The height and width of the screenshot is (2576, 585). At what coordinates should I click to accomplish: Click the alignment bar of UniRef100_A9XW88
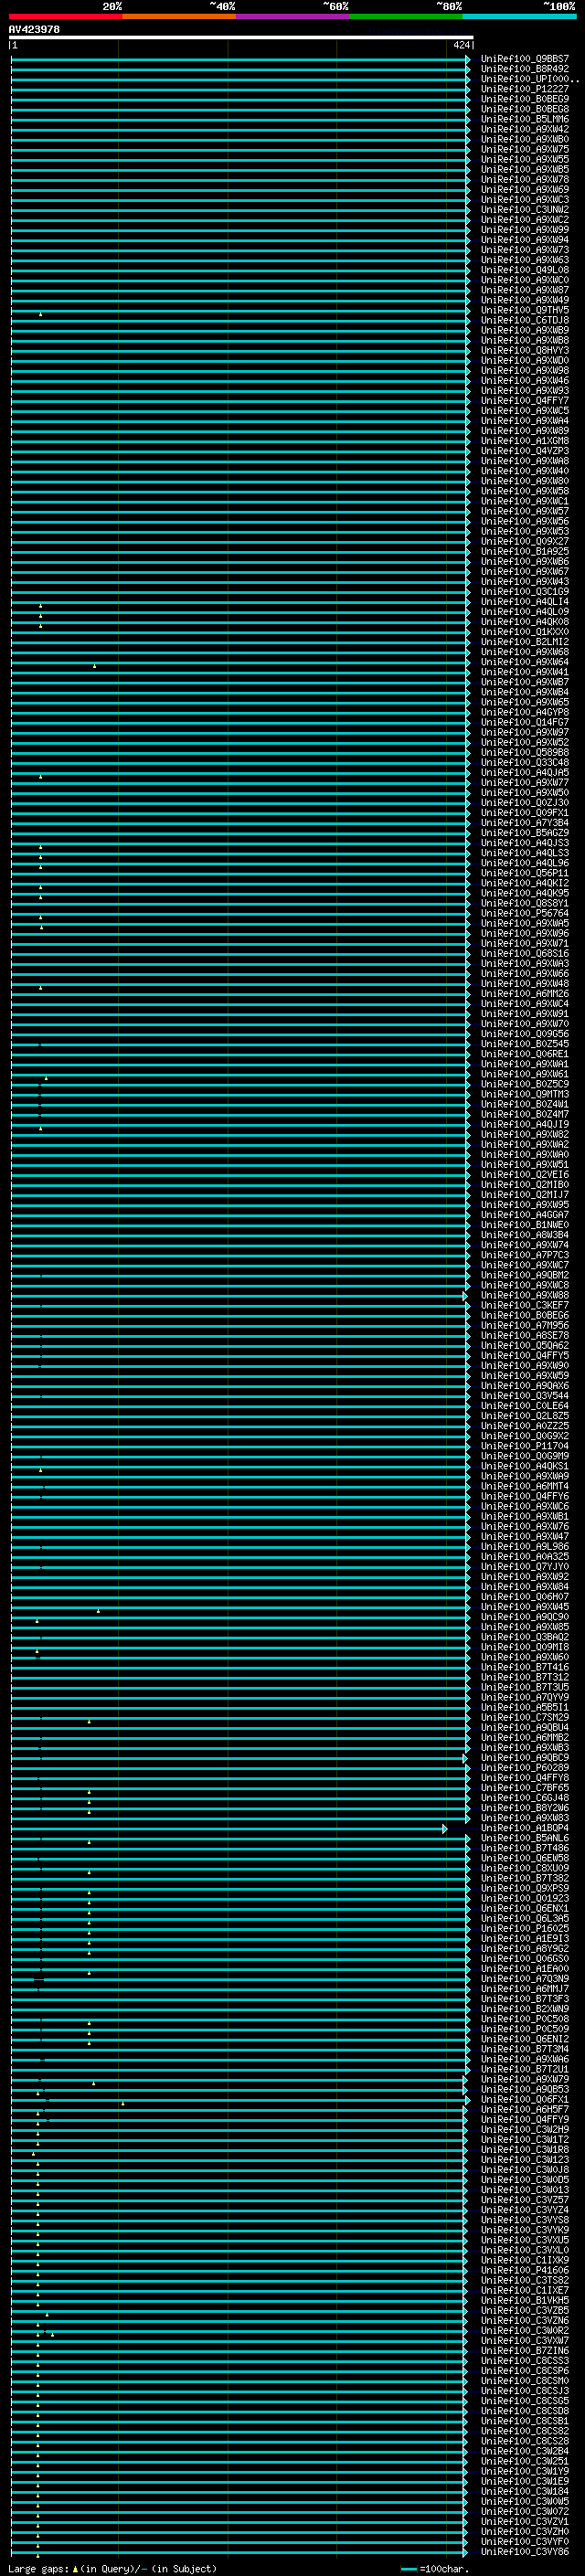click(x=240, y=1295)
